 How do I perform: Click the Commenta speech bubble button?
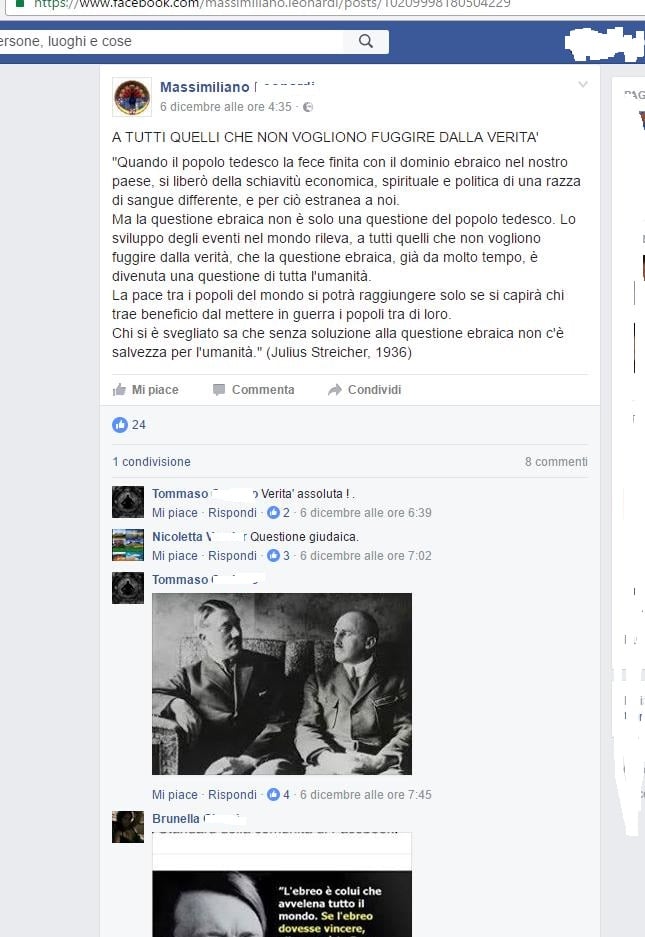(253, 390)
